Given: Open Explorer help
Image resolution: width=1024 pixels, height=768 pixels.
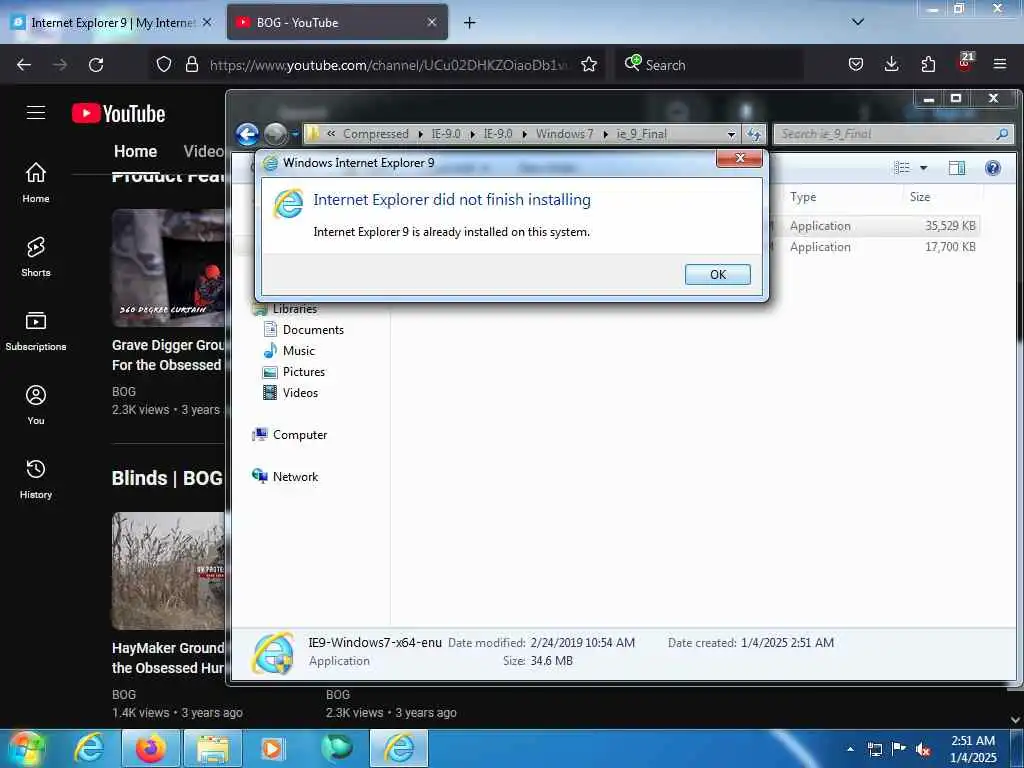Looking at the screenshot, I should tap(993, 168).
